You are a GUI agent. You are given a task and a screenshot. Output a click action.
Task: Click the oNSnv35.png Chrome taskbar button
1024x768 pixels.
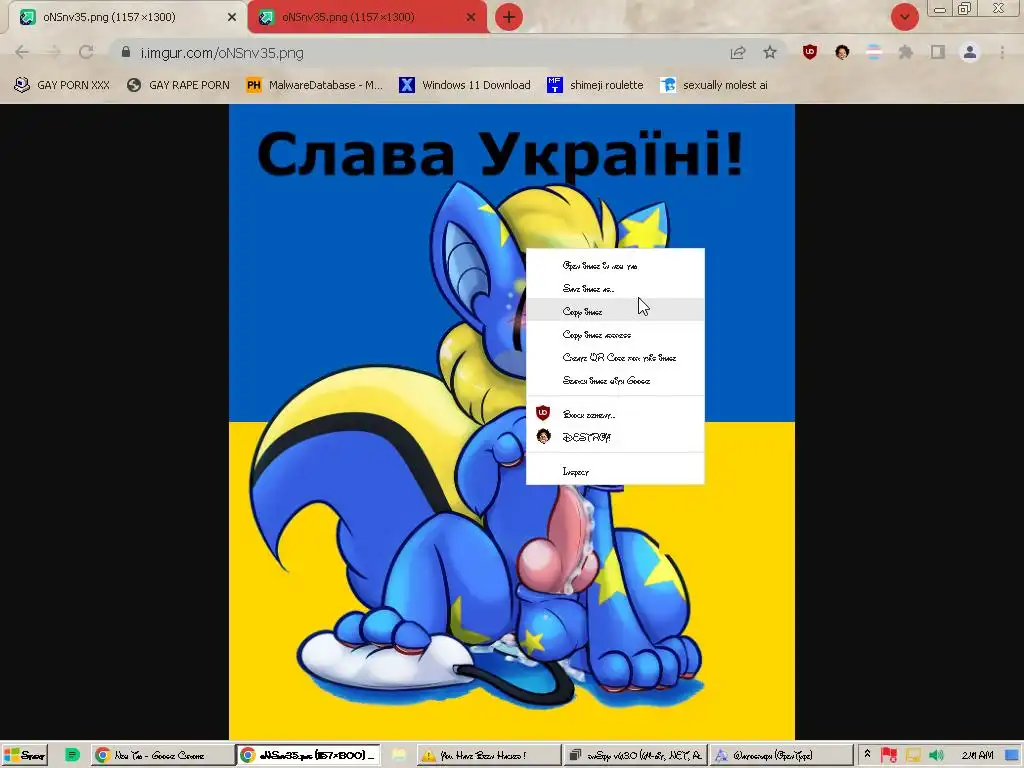(x=307, y=756)
